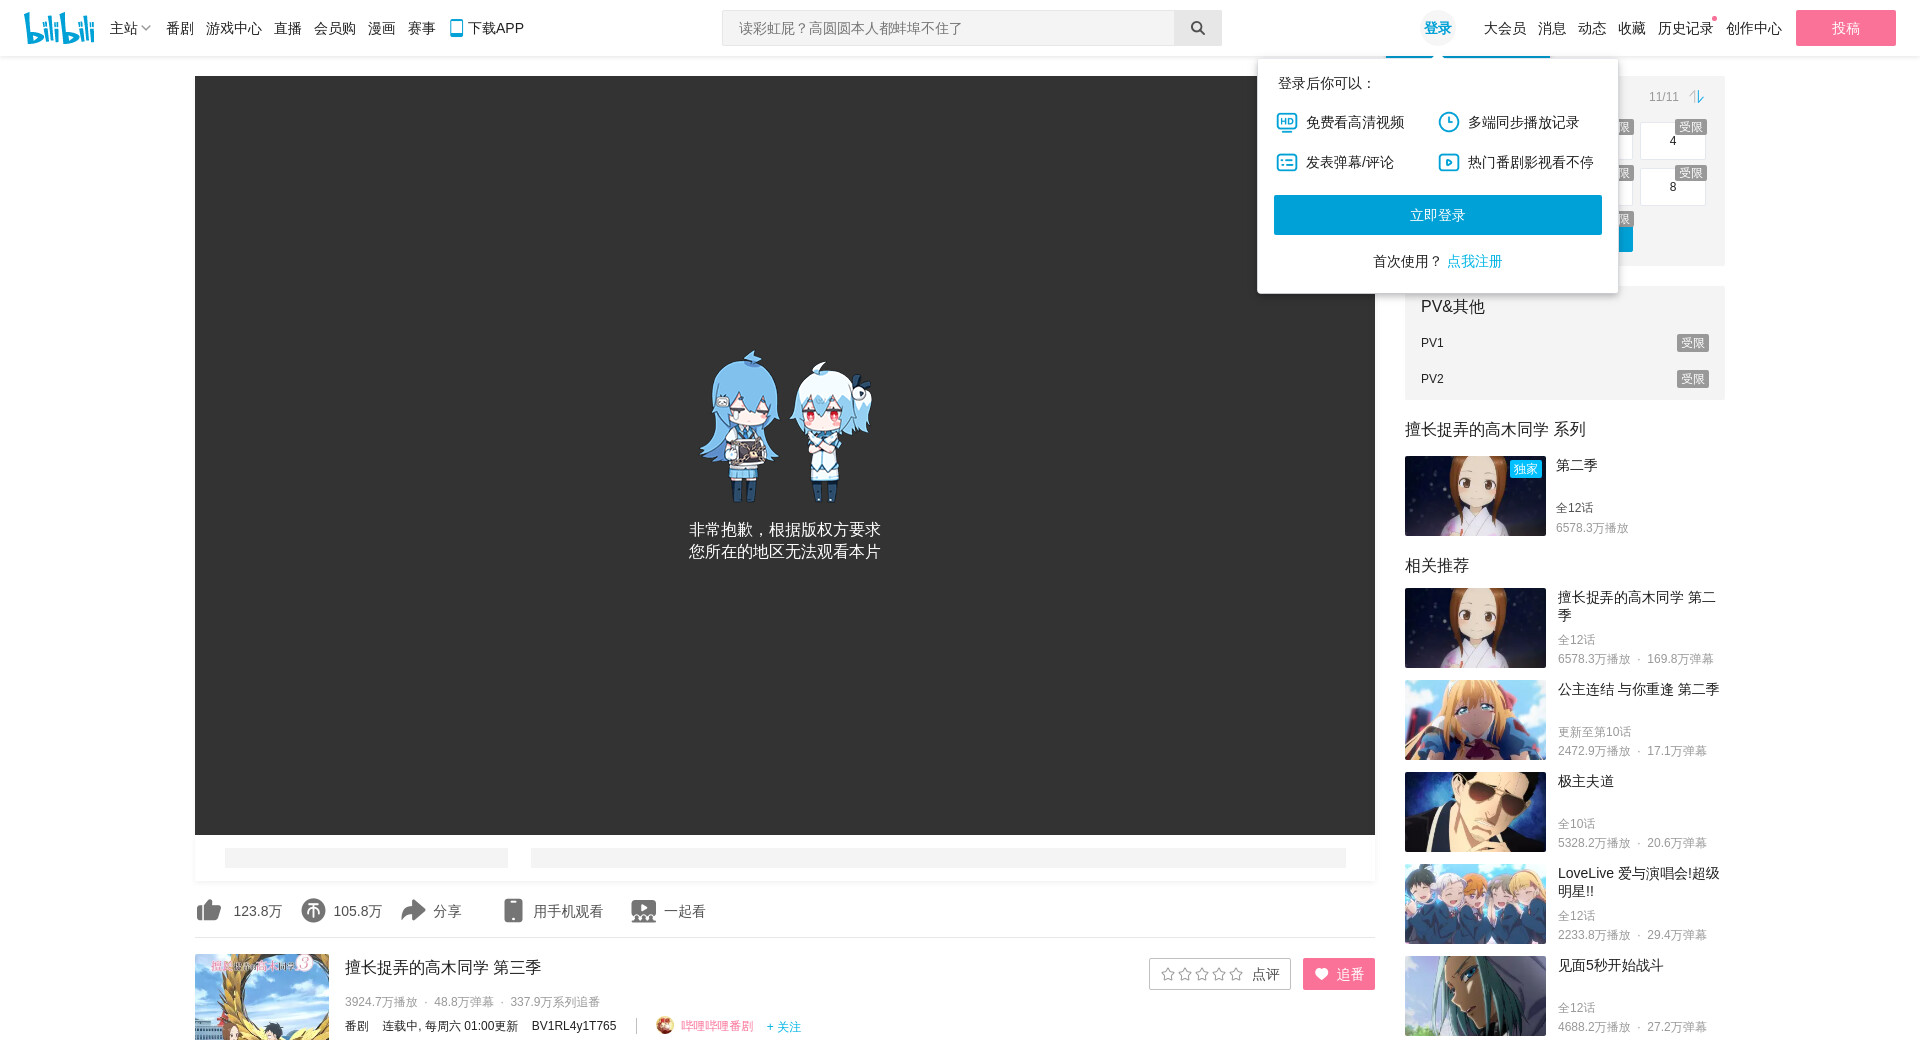Image resolution: width=1920 pixels, height=1040 pixels.
Task: Select episode 4 in episode list
Action: tap(1673, 141)
